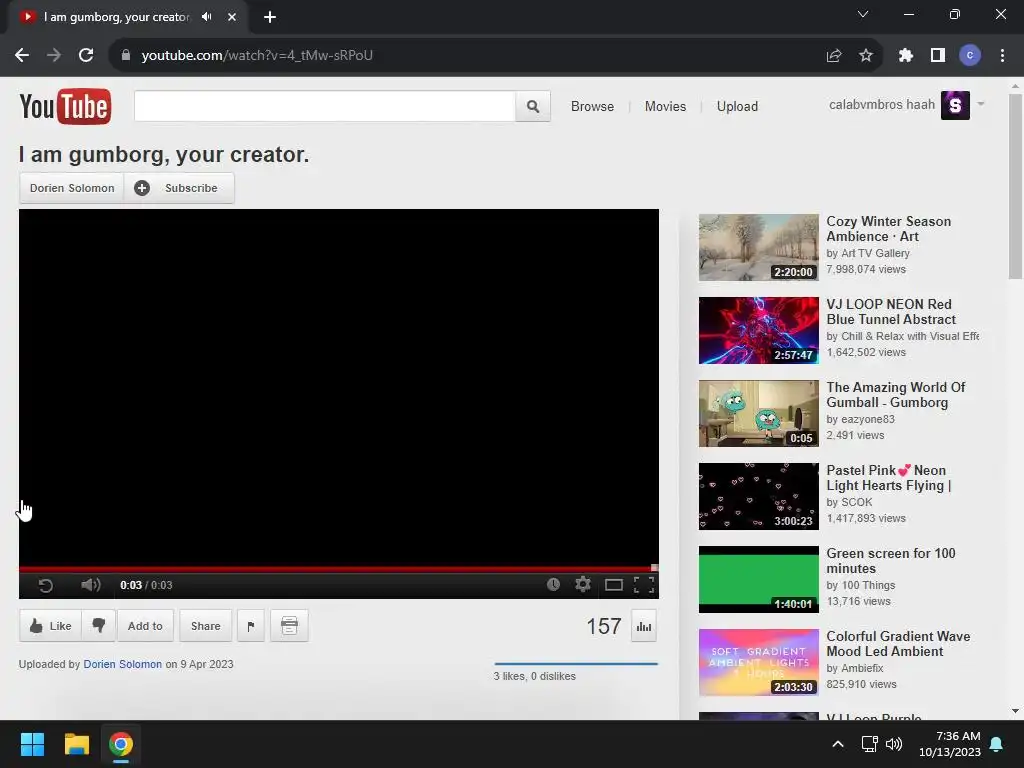The width and height of the screenshot is (1024, 768).
Task: Click the 157 view count text
Action: pyautogui.click(x=603, y=626)
